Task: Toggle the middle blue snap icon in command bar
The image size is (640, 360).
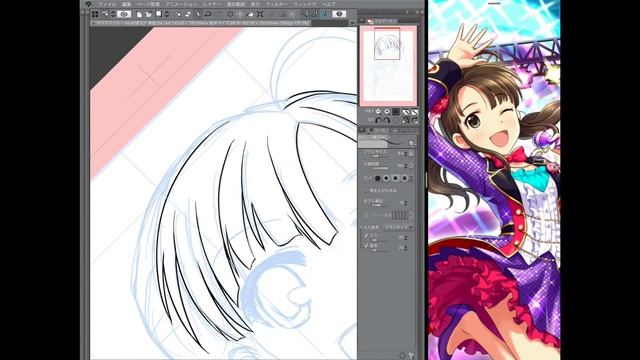Action: (x=315, y=14)
